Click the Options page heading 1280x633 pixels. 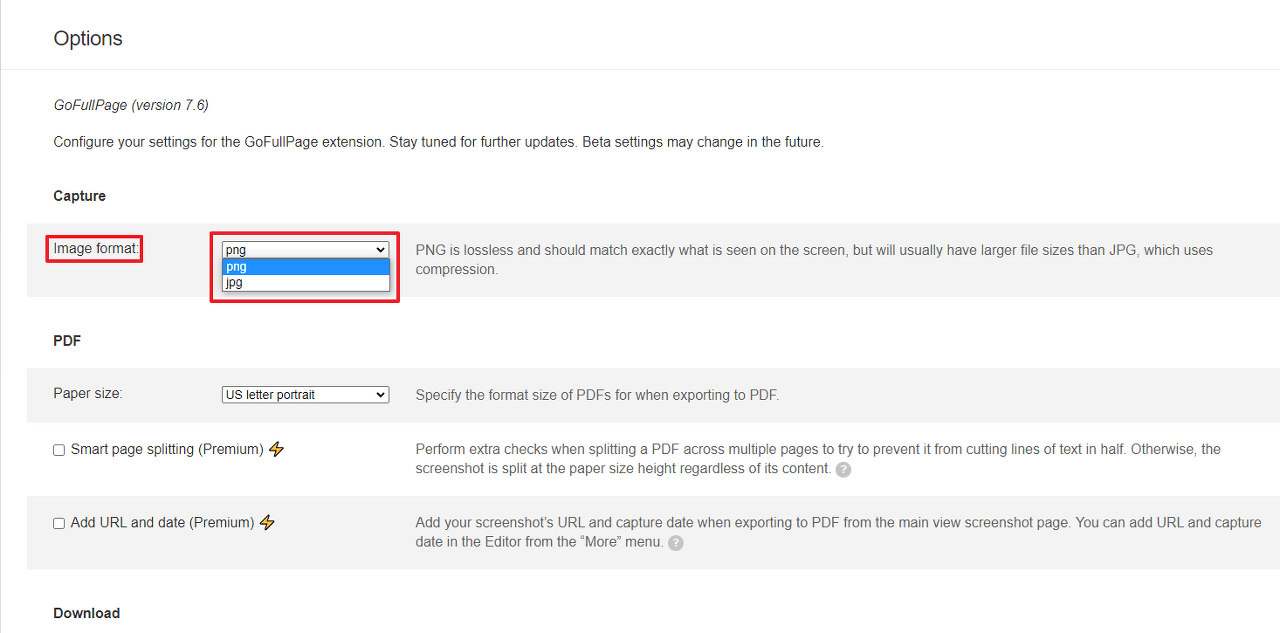(x=88, y=38)
